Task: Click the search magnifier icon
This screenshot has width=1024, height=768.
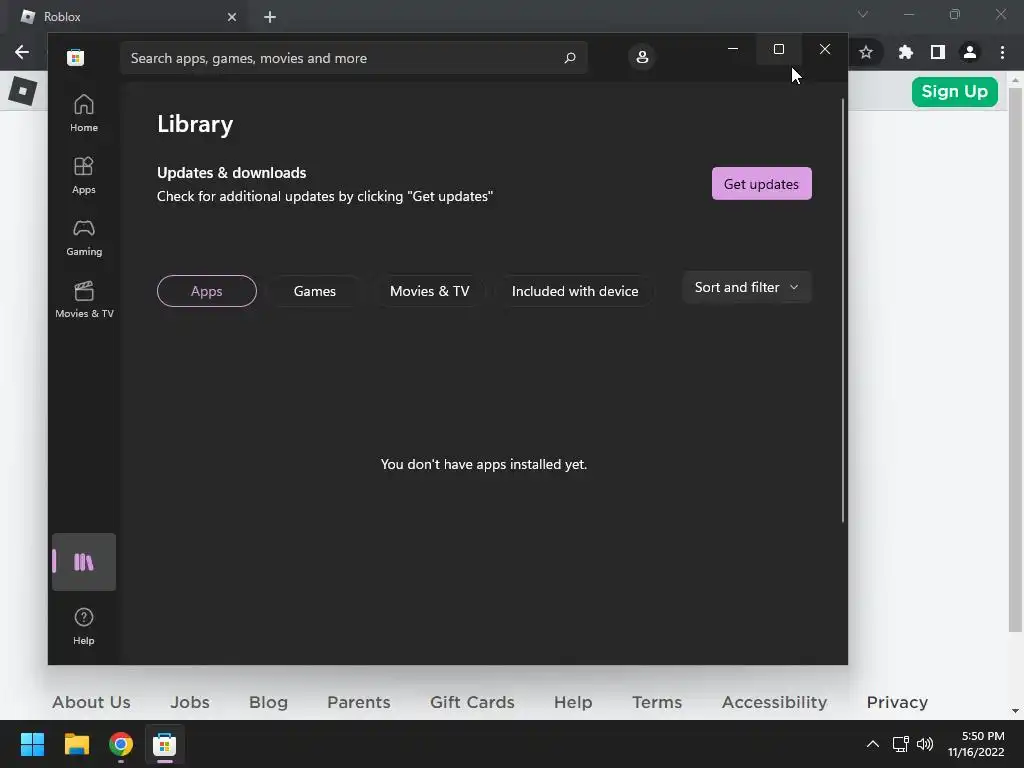Action: (569, 57)
